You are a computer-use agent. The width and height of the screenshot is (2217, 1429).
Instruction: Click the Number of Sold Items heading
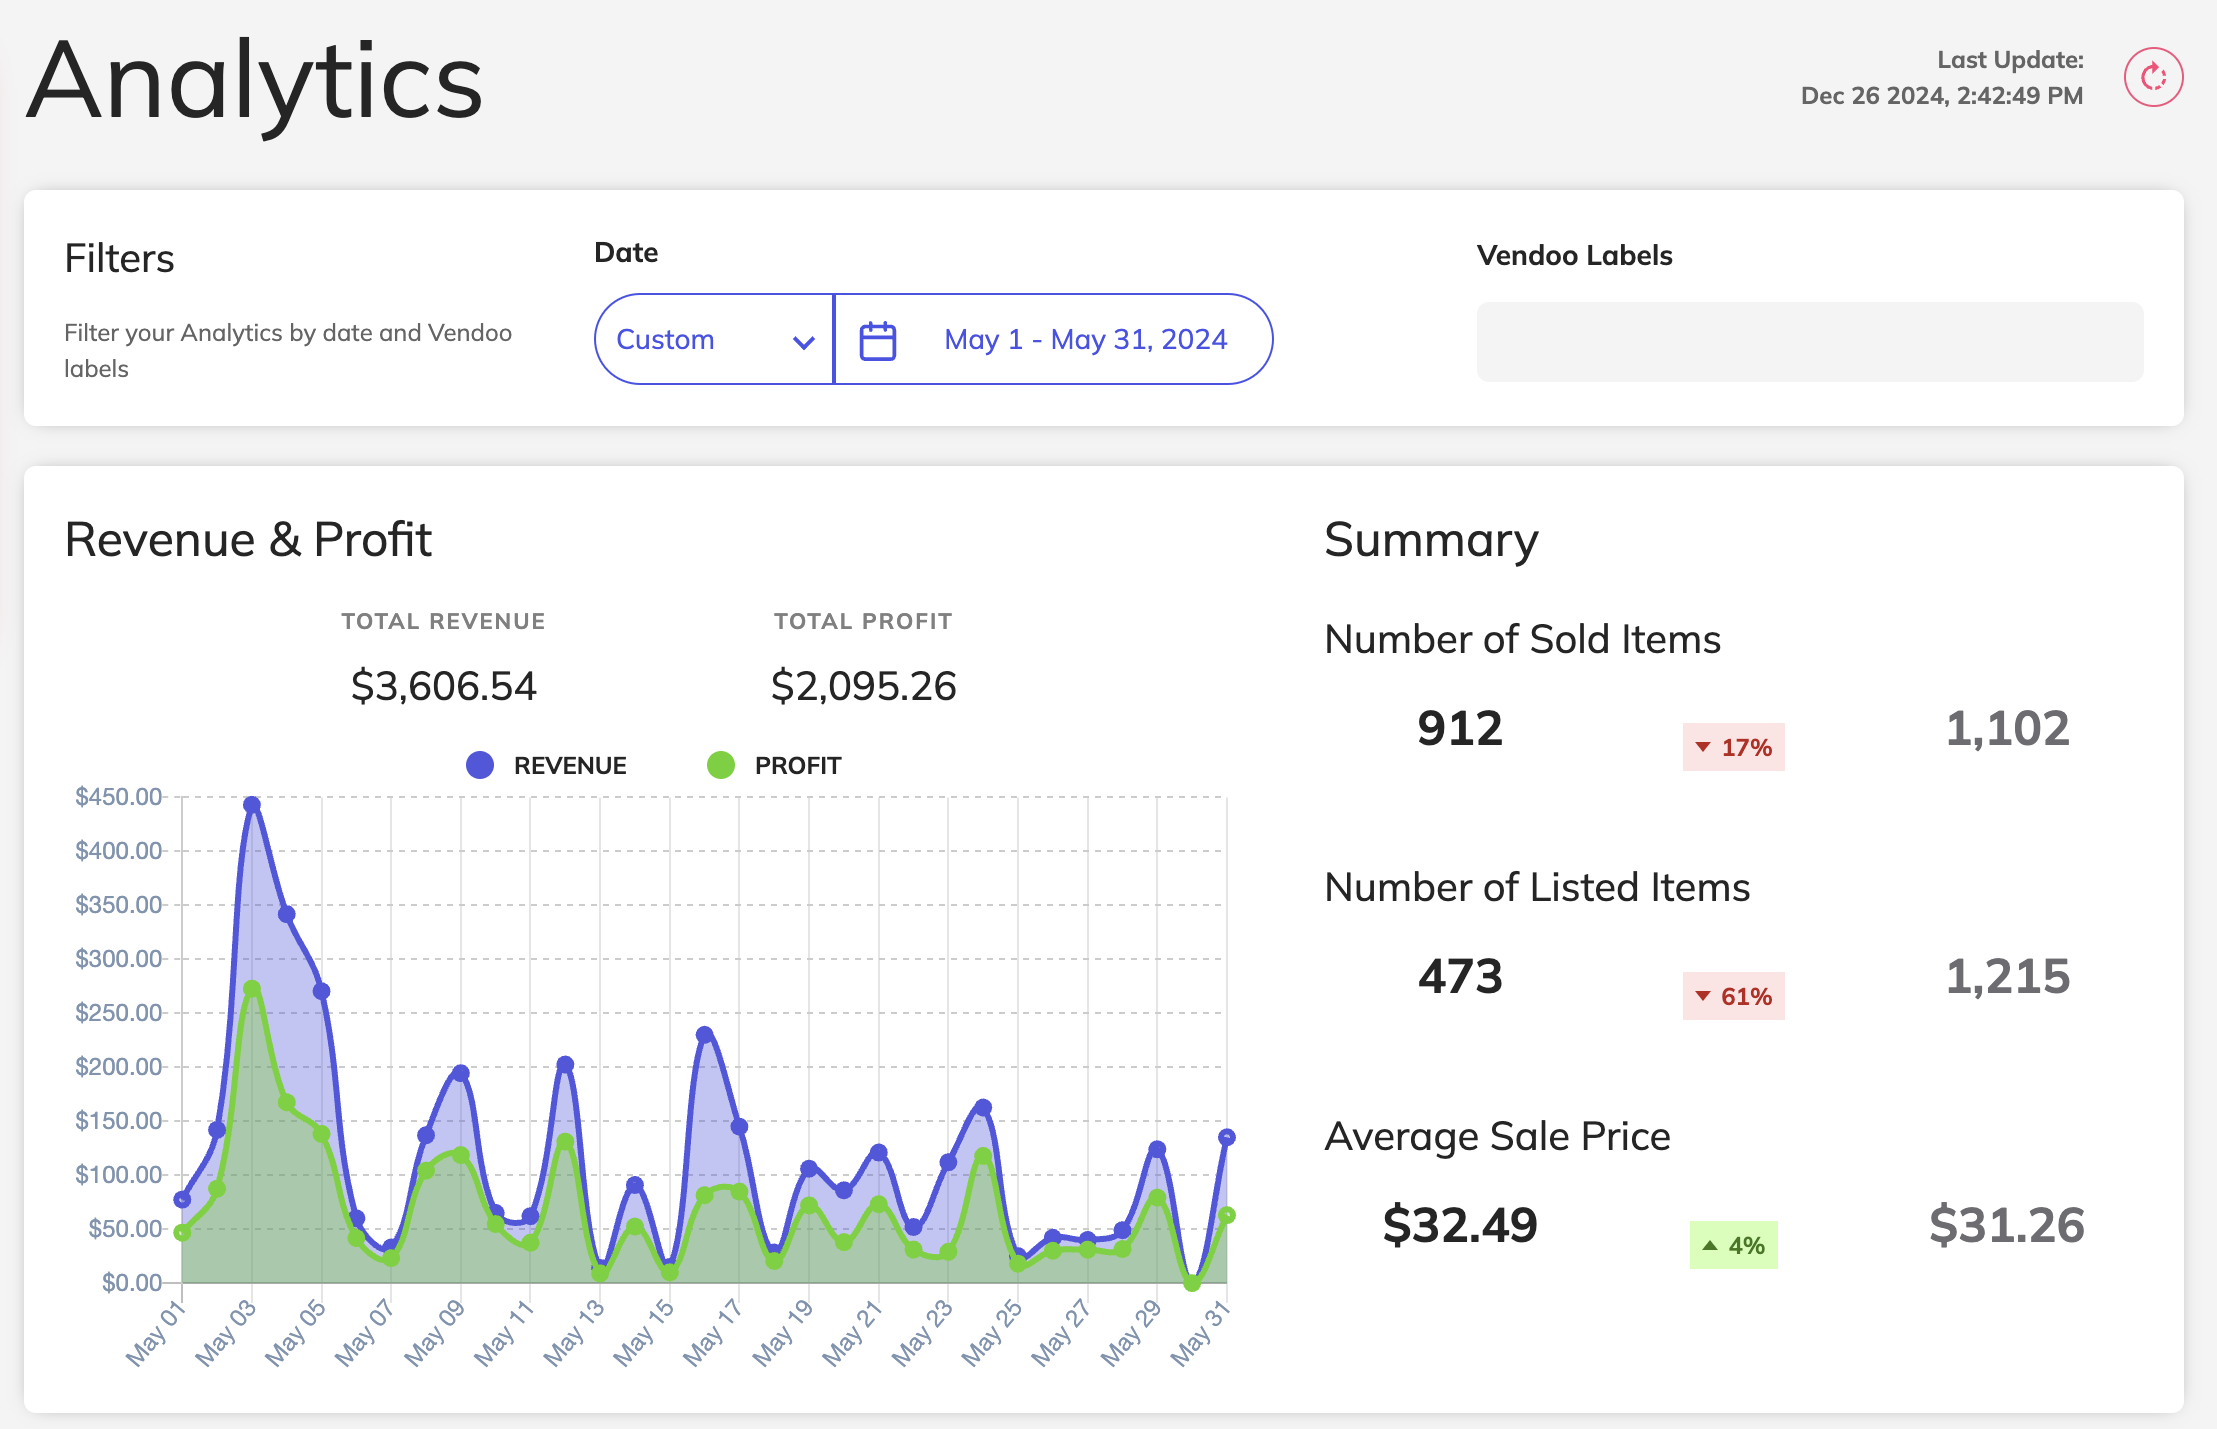point(1522,639)
